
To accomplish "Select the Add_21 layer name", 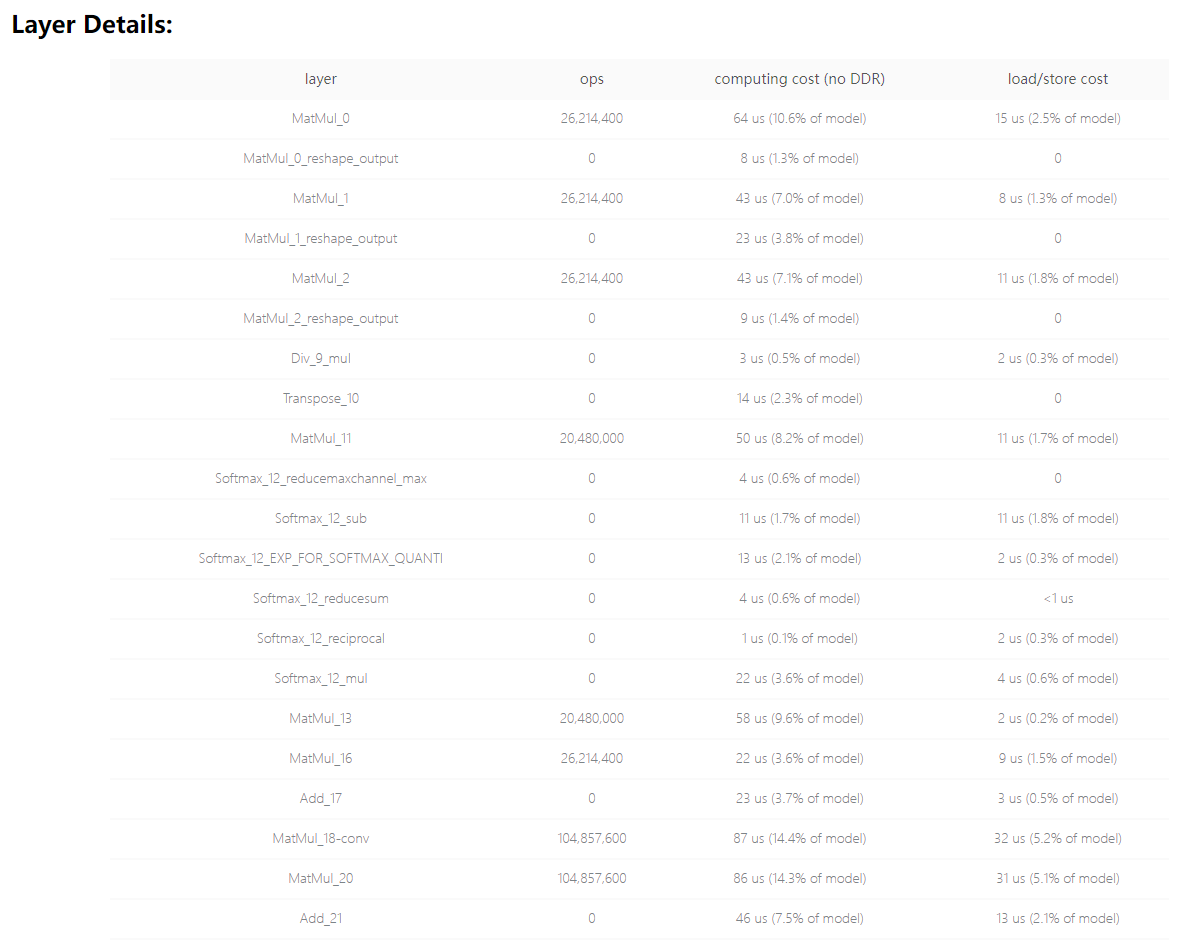I will click(321, 918).
